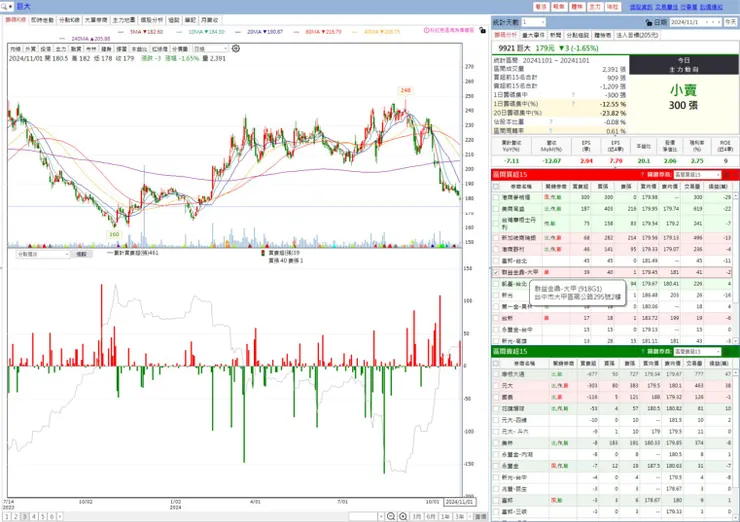Switch to the 主力地圖 tab
The width and height of the screenshot is (740, 522).
pos(124,20)
